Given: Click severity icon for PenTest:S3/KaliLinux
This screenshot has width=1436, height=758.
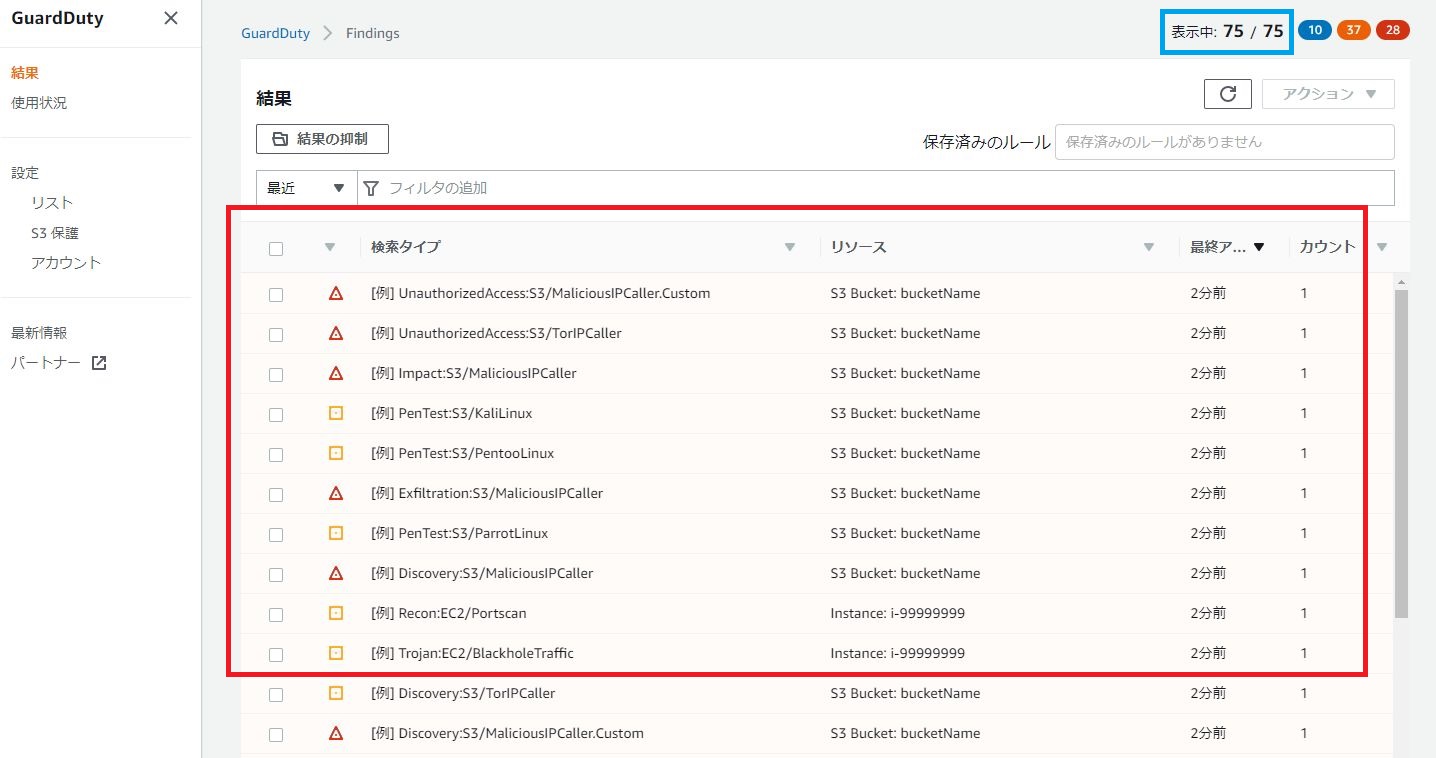Looking at the screenshot, I should [336, 413].
